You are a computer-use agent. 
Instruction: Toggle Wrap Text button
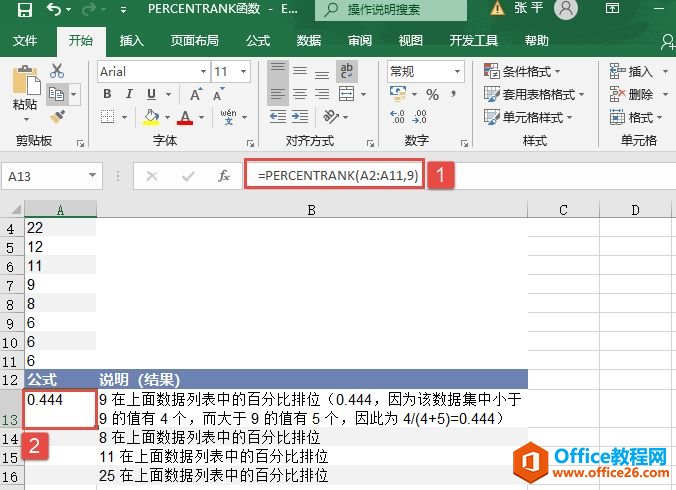347,71
